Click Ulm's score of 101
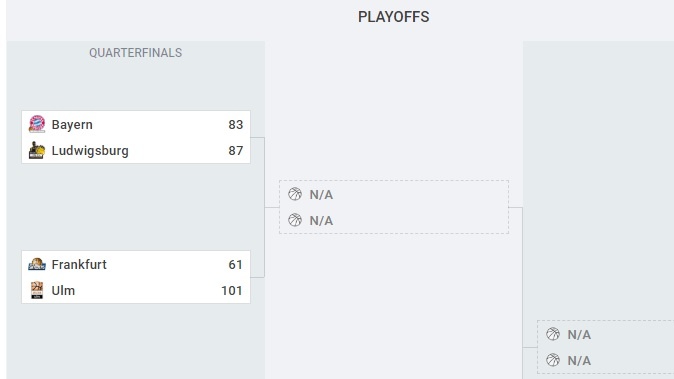 tap(232, 291)
